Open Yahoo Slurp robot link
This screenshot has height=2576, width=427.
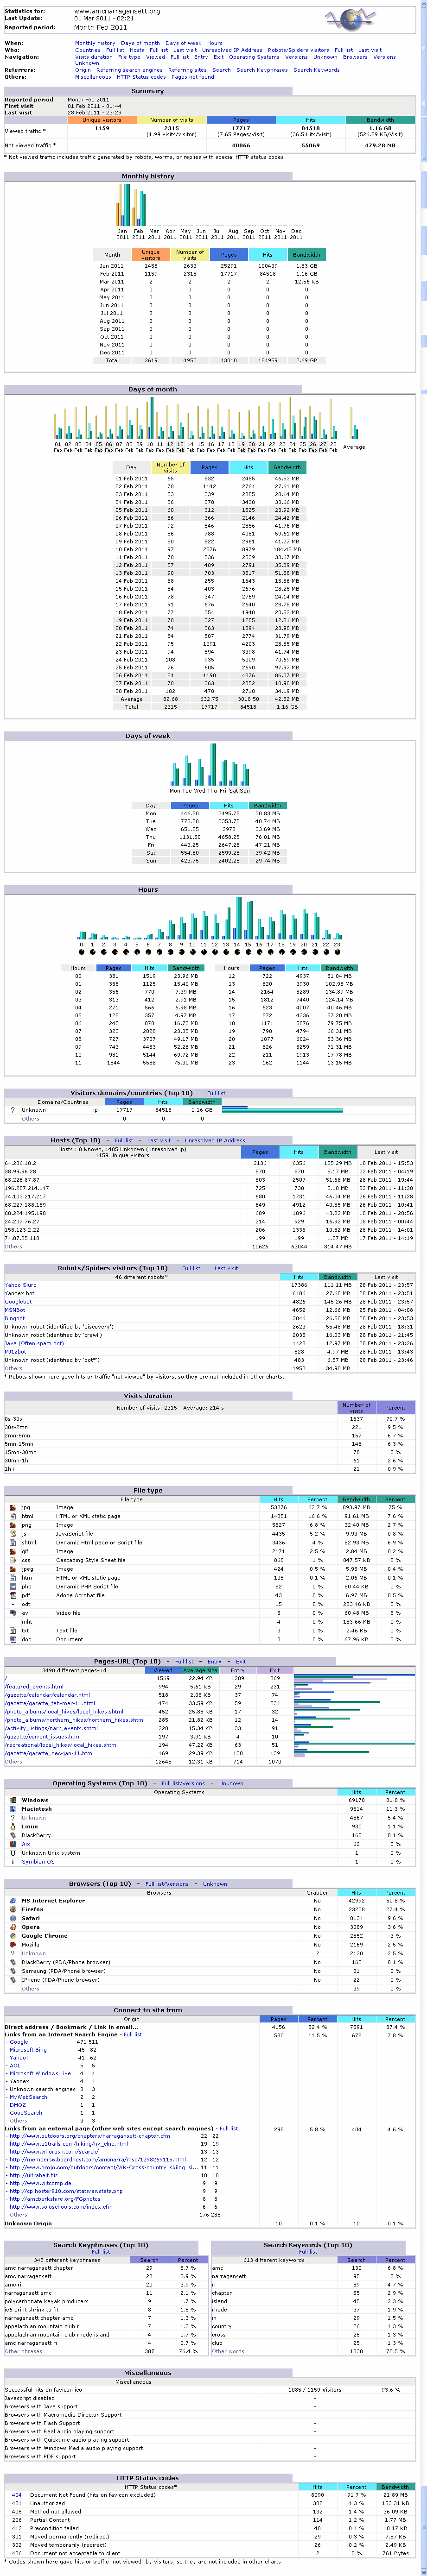pyautogui.click(x=20, y=1285)
